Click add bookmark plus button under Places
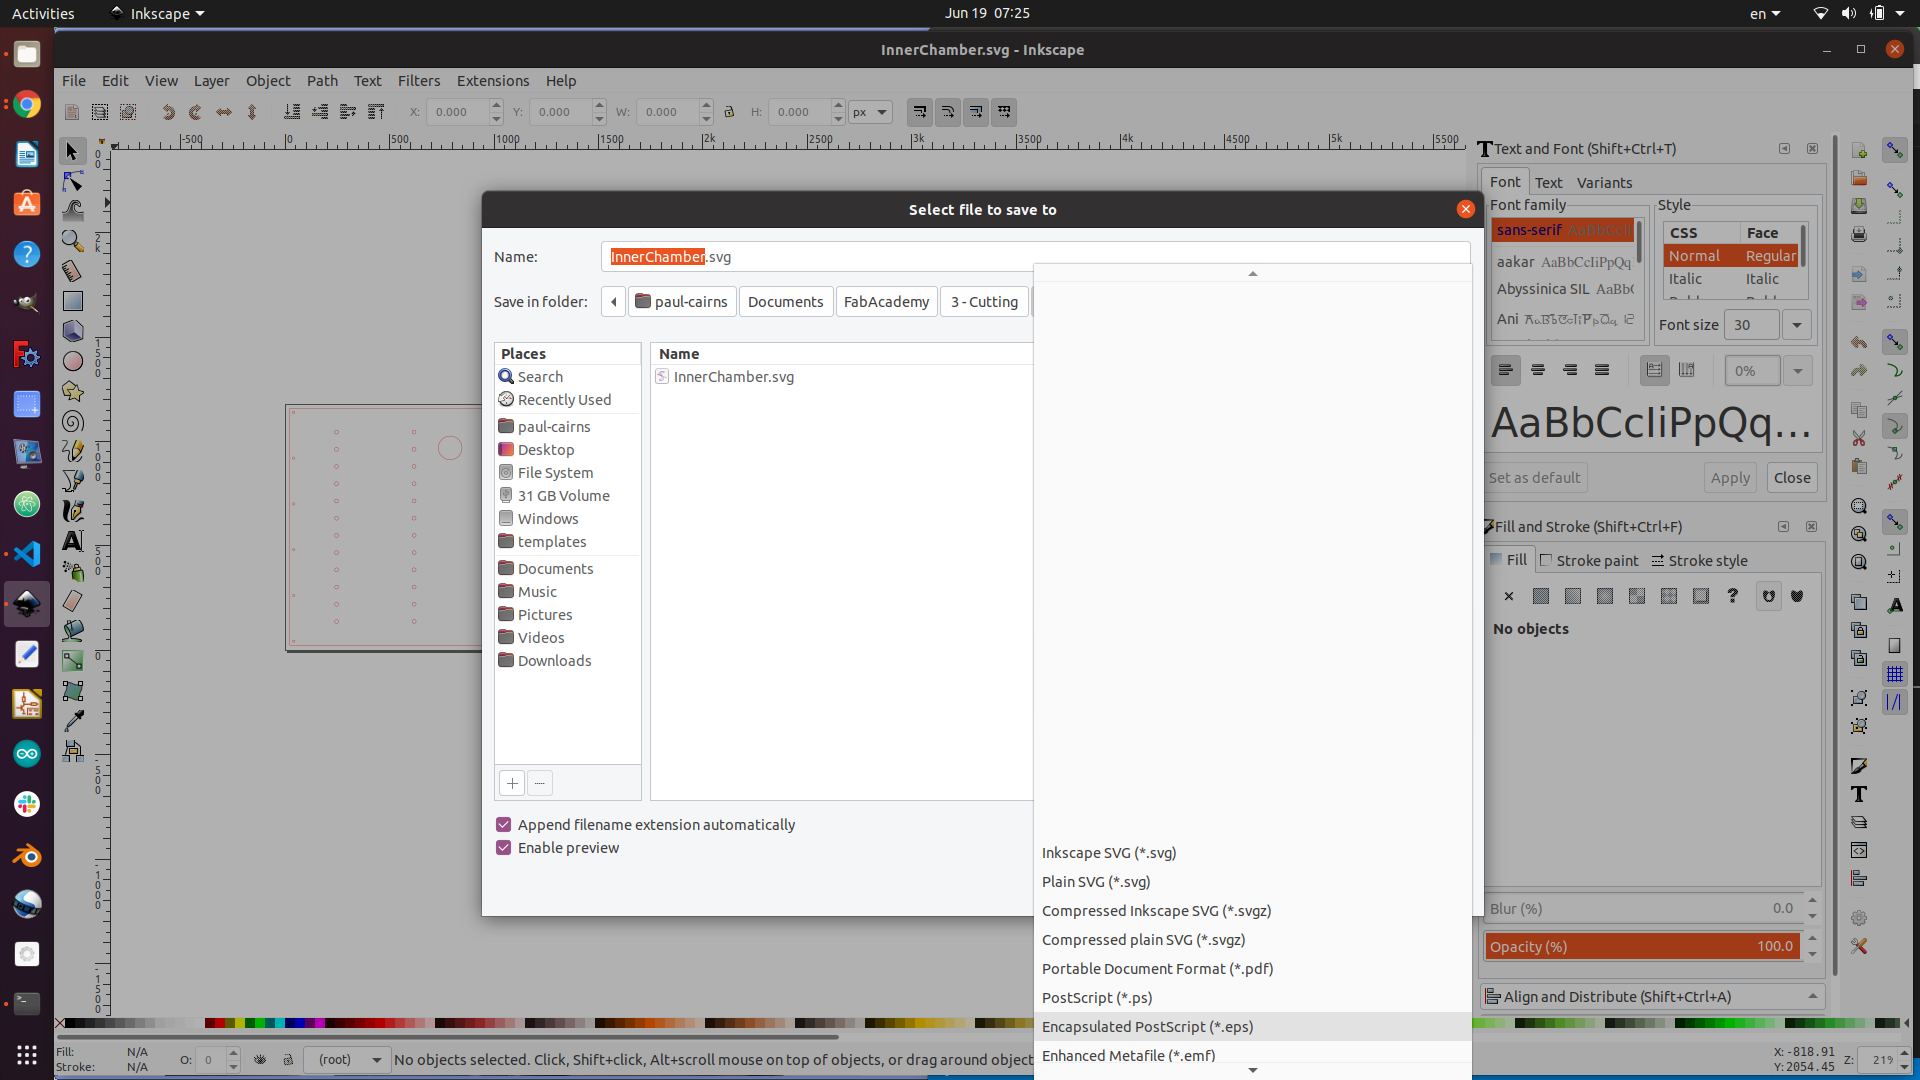 512,783
